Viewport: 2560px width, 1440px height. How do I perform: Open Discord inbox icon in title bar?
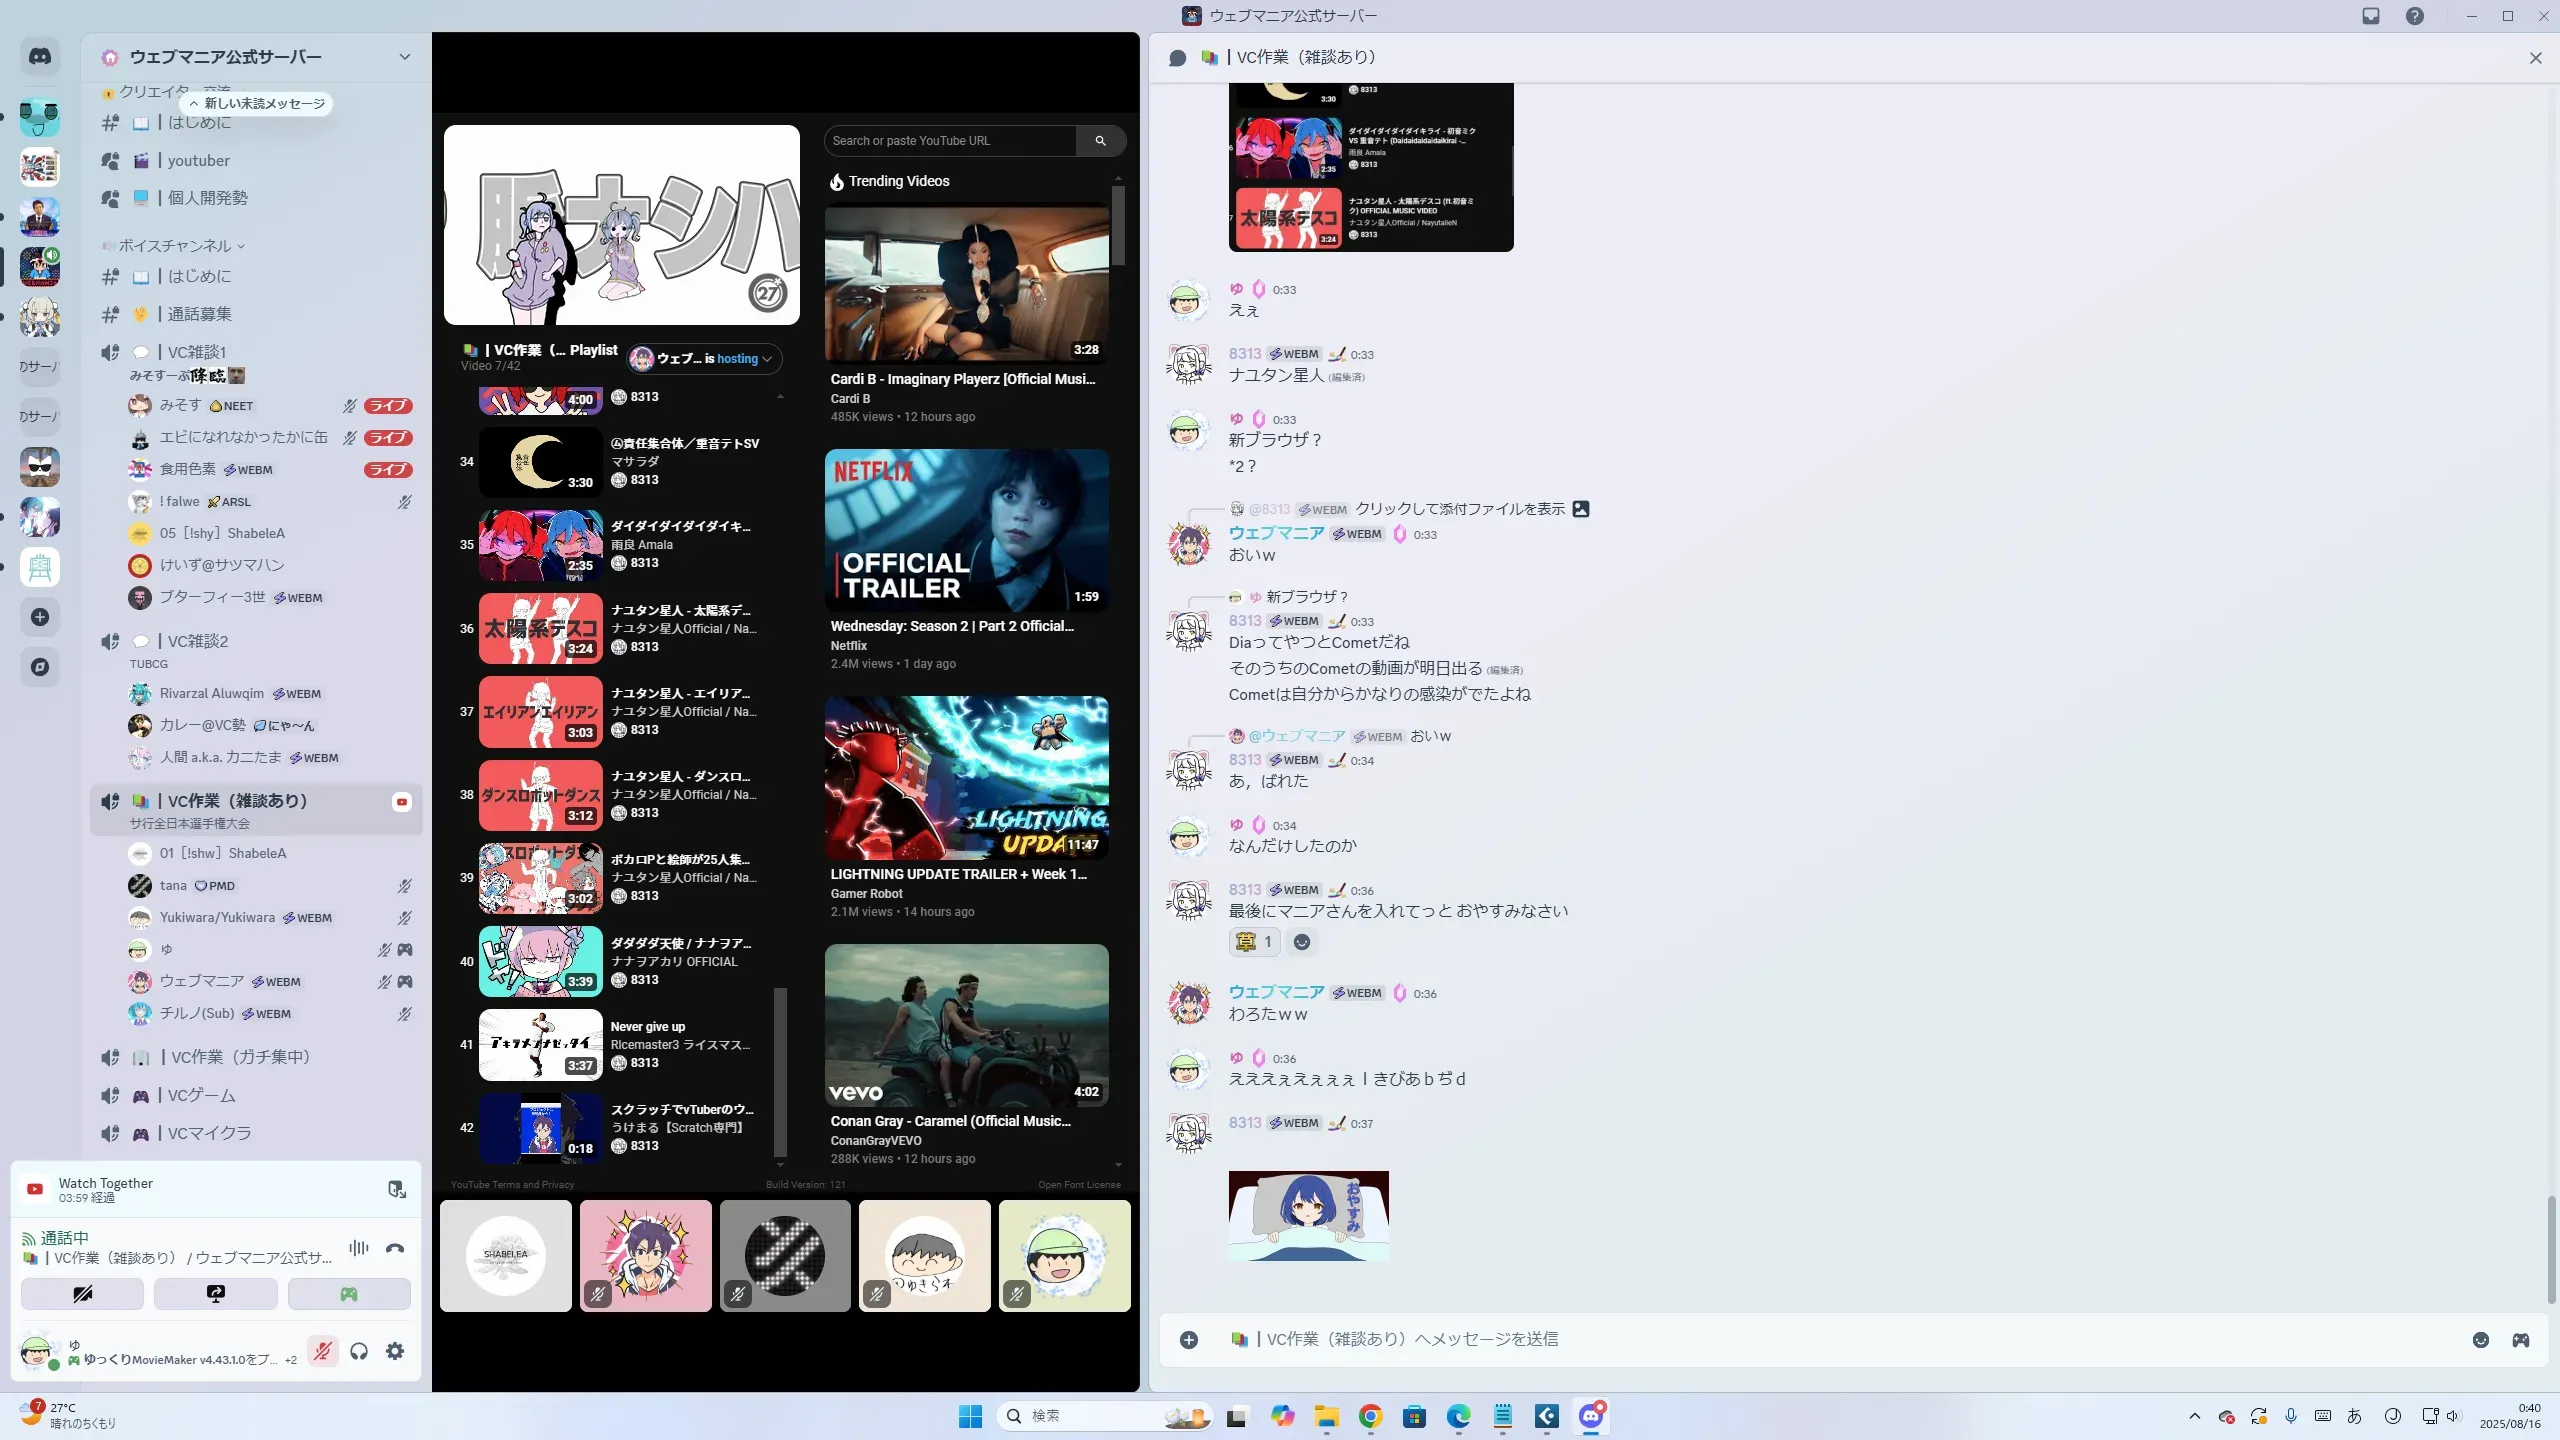2370,16
